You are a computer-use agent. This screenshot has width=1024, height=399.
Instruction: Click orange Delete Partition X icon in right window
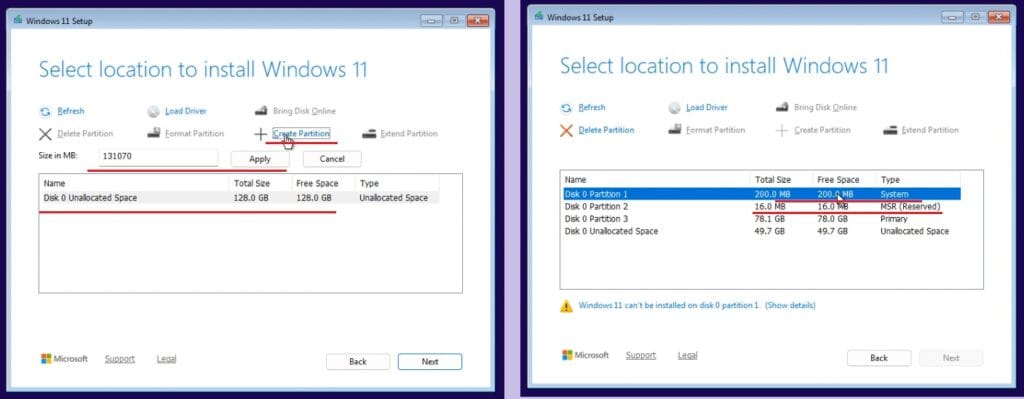tap(566, 131)
